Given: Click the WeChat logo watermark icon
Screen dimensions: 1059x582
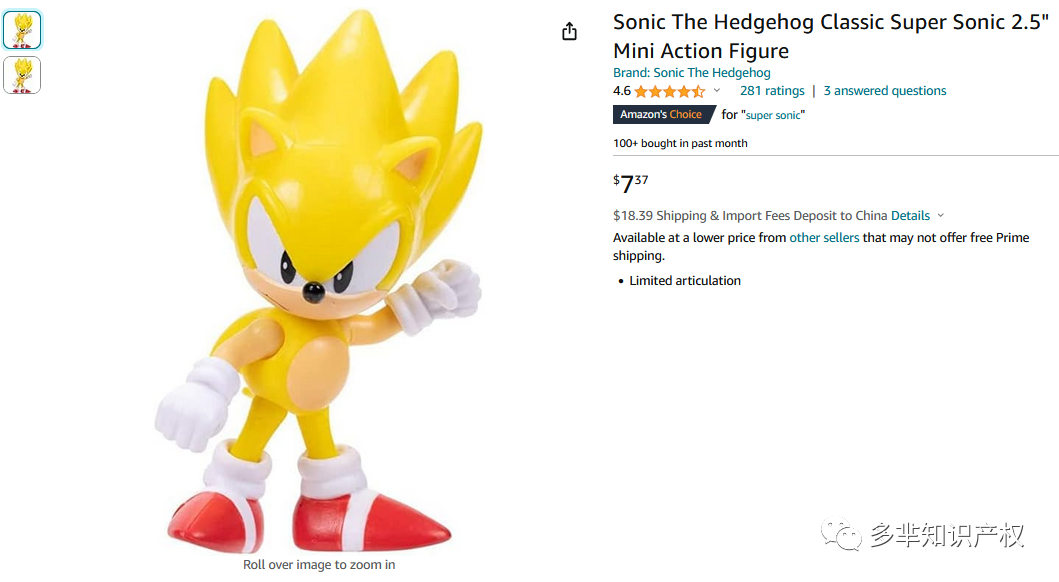Looking at the screenshot, I should pos(841,536).
